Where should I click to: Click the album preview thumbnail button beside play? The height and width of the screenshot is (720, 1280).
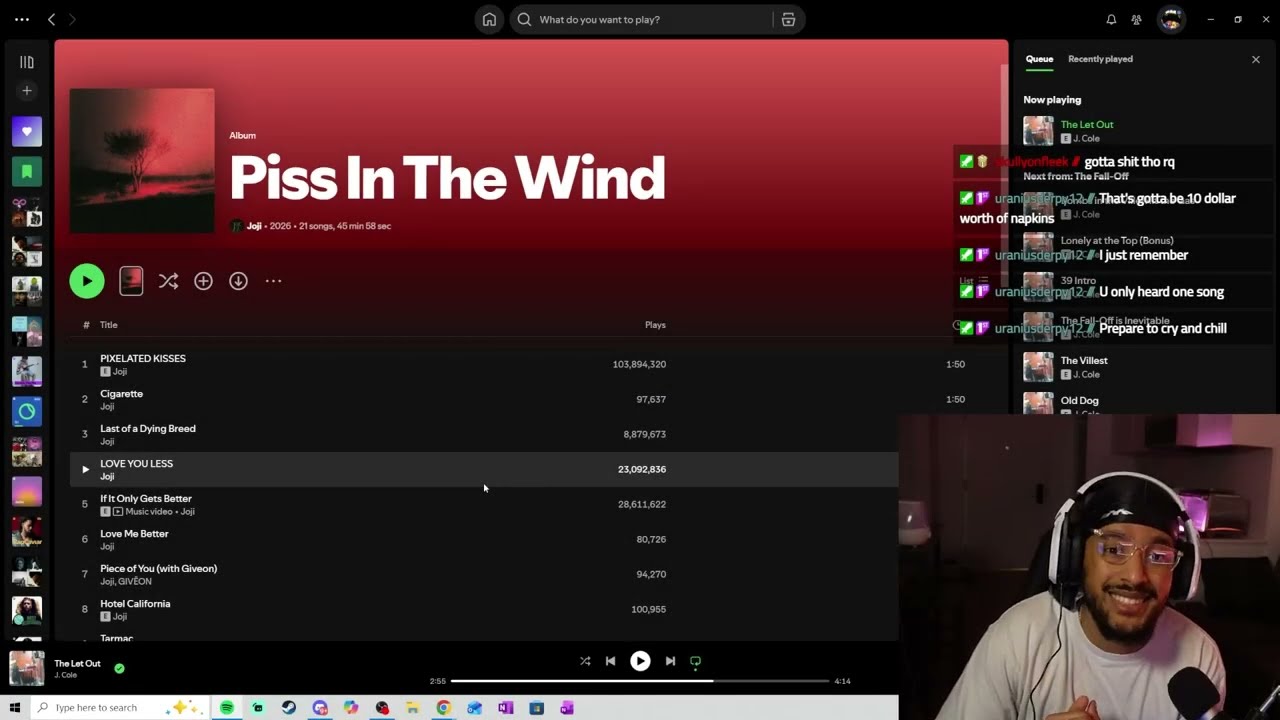pyautogui.click(x=131, y=281)
